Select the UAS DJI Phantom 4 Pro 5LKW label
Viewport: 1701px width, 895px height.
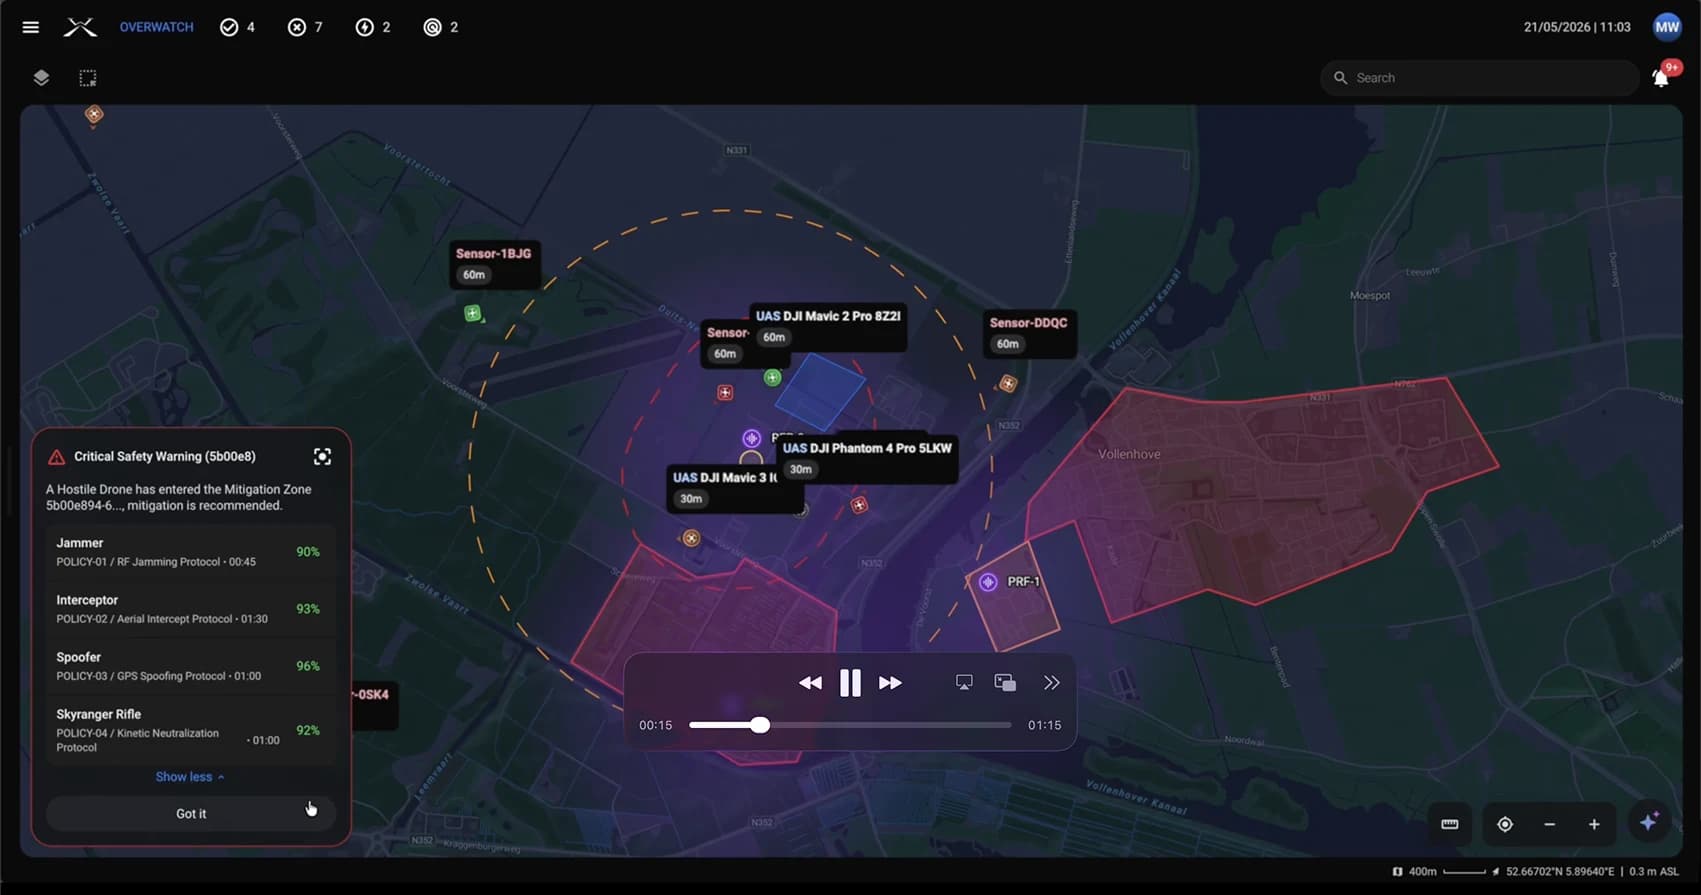tap(867, 458)
